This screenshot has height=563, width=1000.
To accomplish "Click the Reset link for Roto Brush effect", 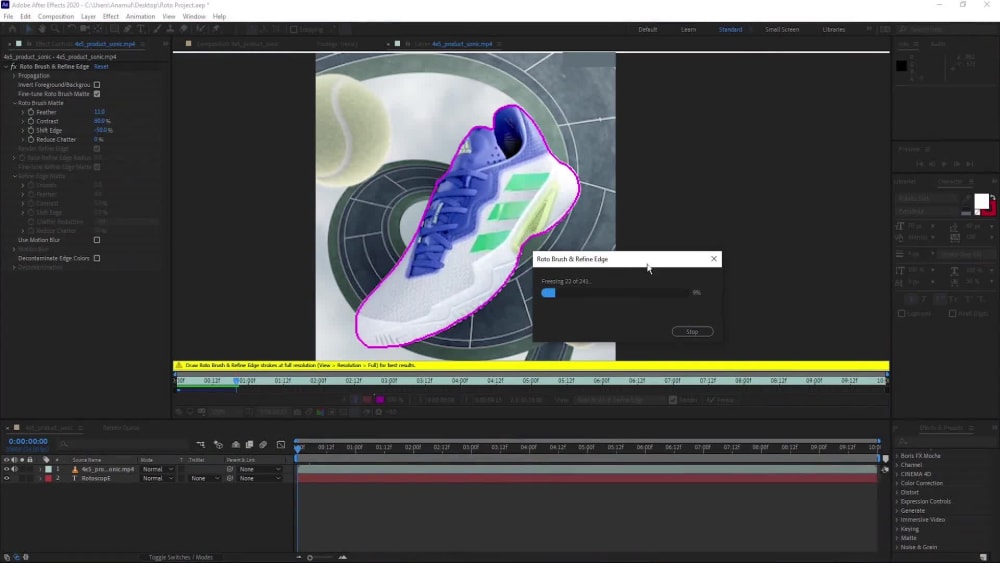I will (x=101, y=66).
